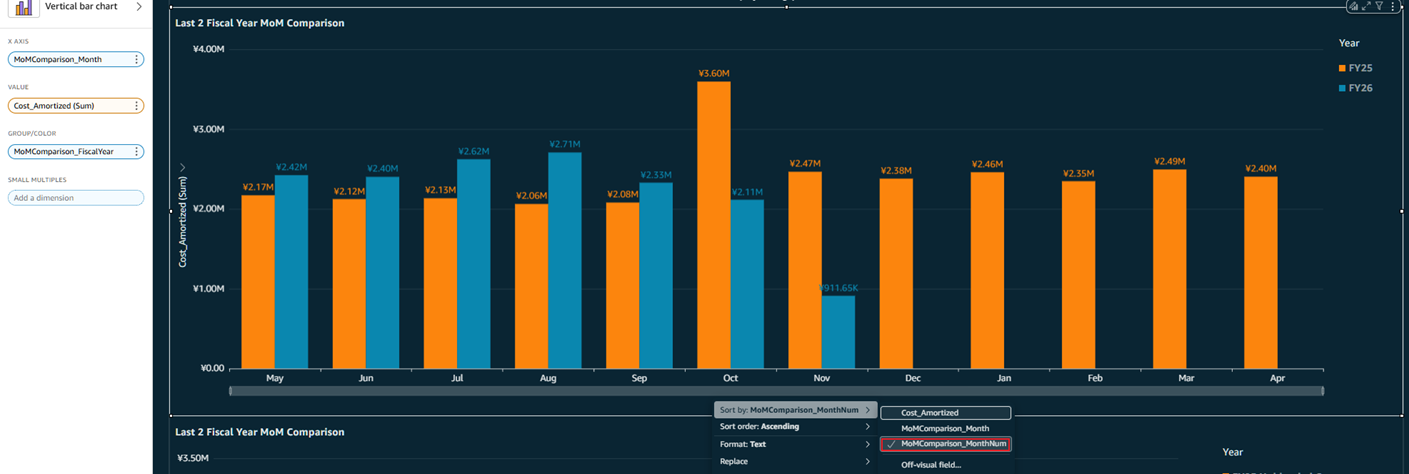Maximize the visual with the expand arrows icon
Viewport: 1409px width, 474px height.
[x=1366, y=6]
